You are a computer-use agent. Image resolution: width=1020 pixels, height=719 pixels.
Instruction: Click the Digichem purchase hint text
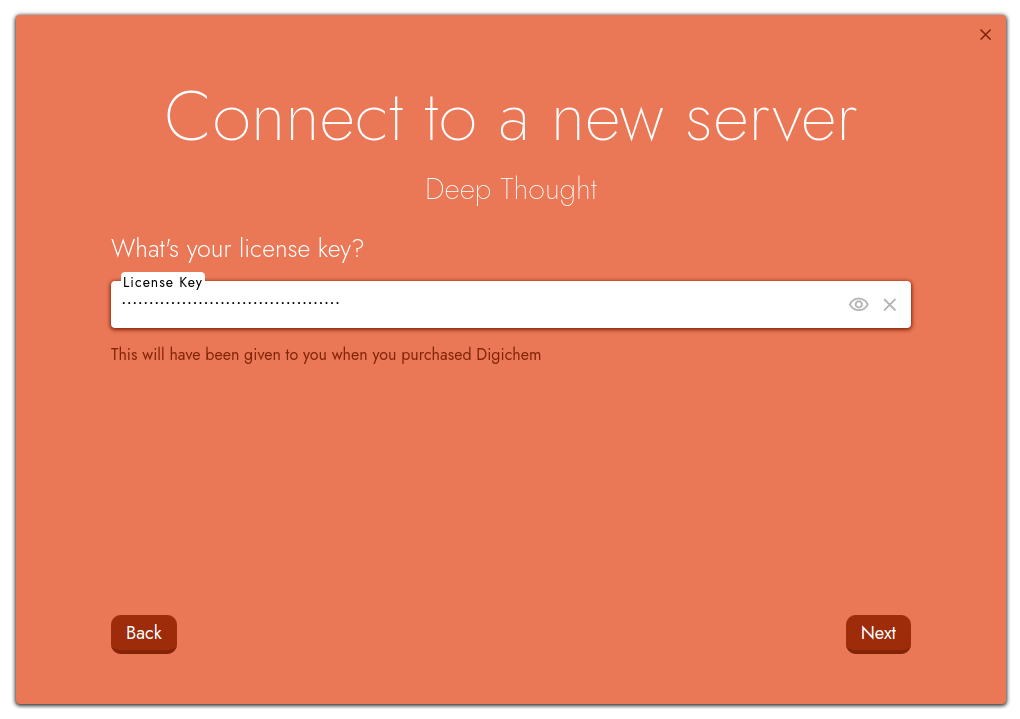coord(326,354)
